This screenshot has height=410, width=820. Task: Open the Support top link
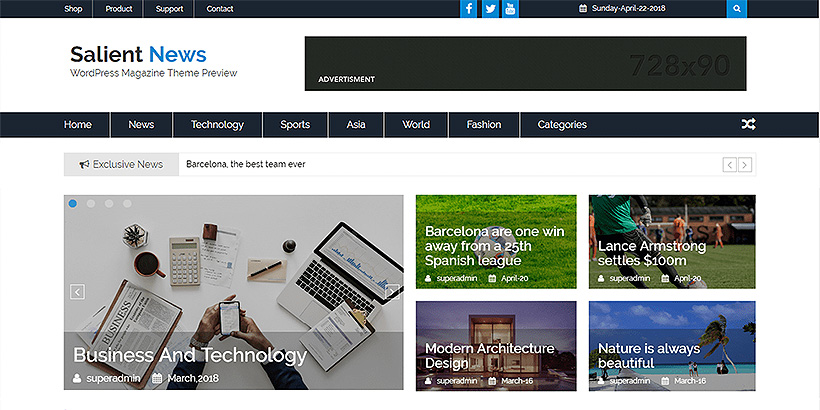[x=169, y=9]
